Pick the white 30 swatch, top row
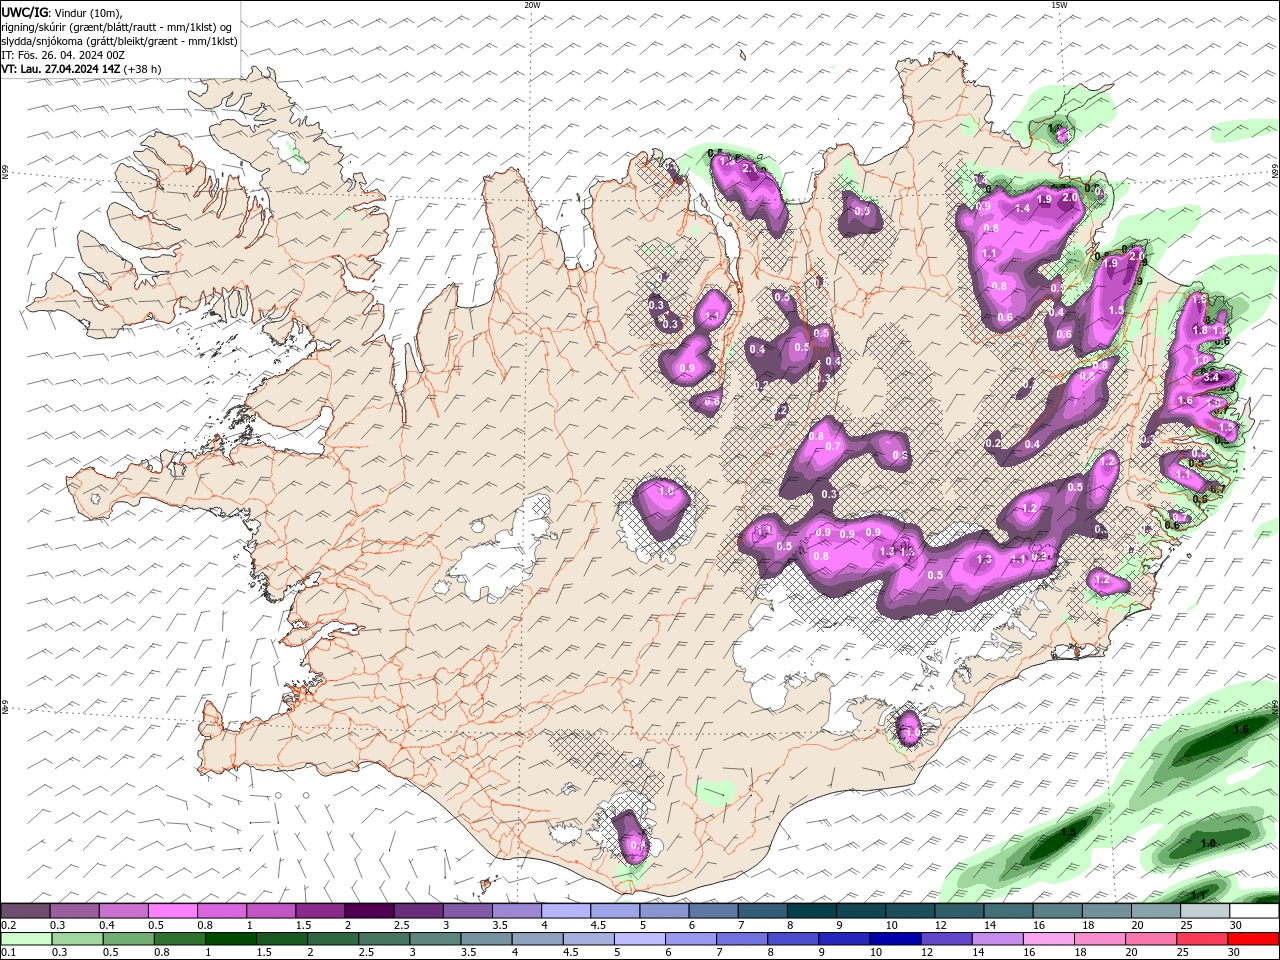 [1255, 911]
